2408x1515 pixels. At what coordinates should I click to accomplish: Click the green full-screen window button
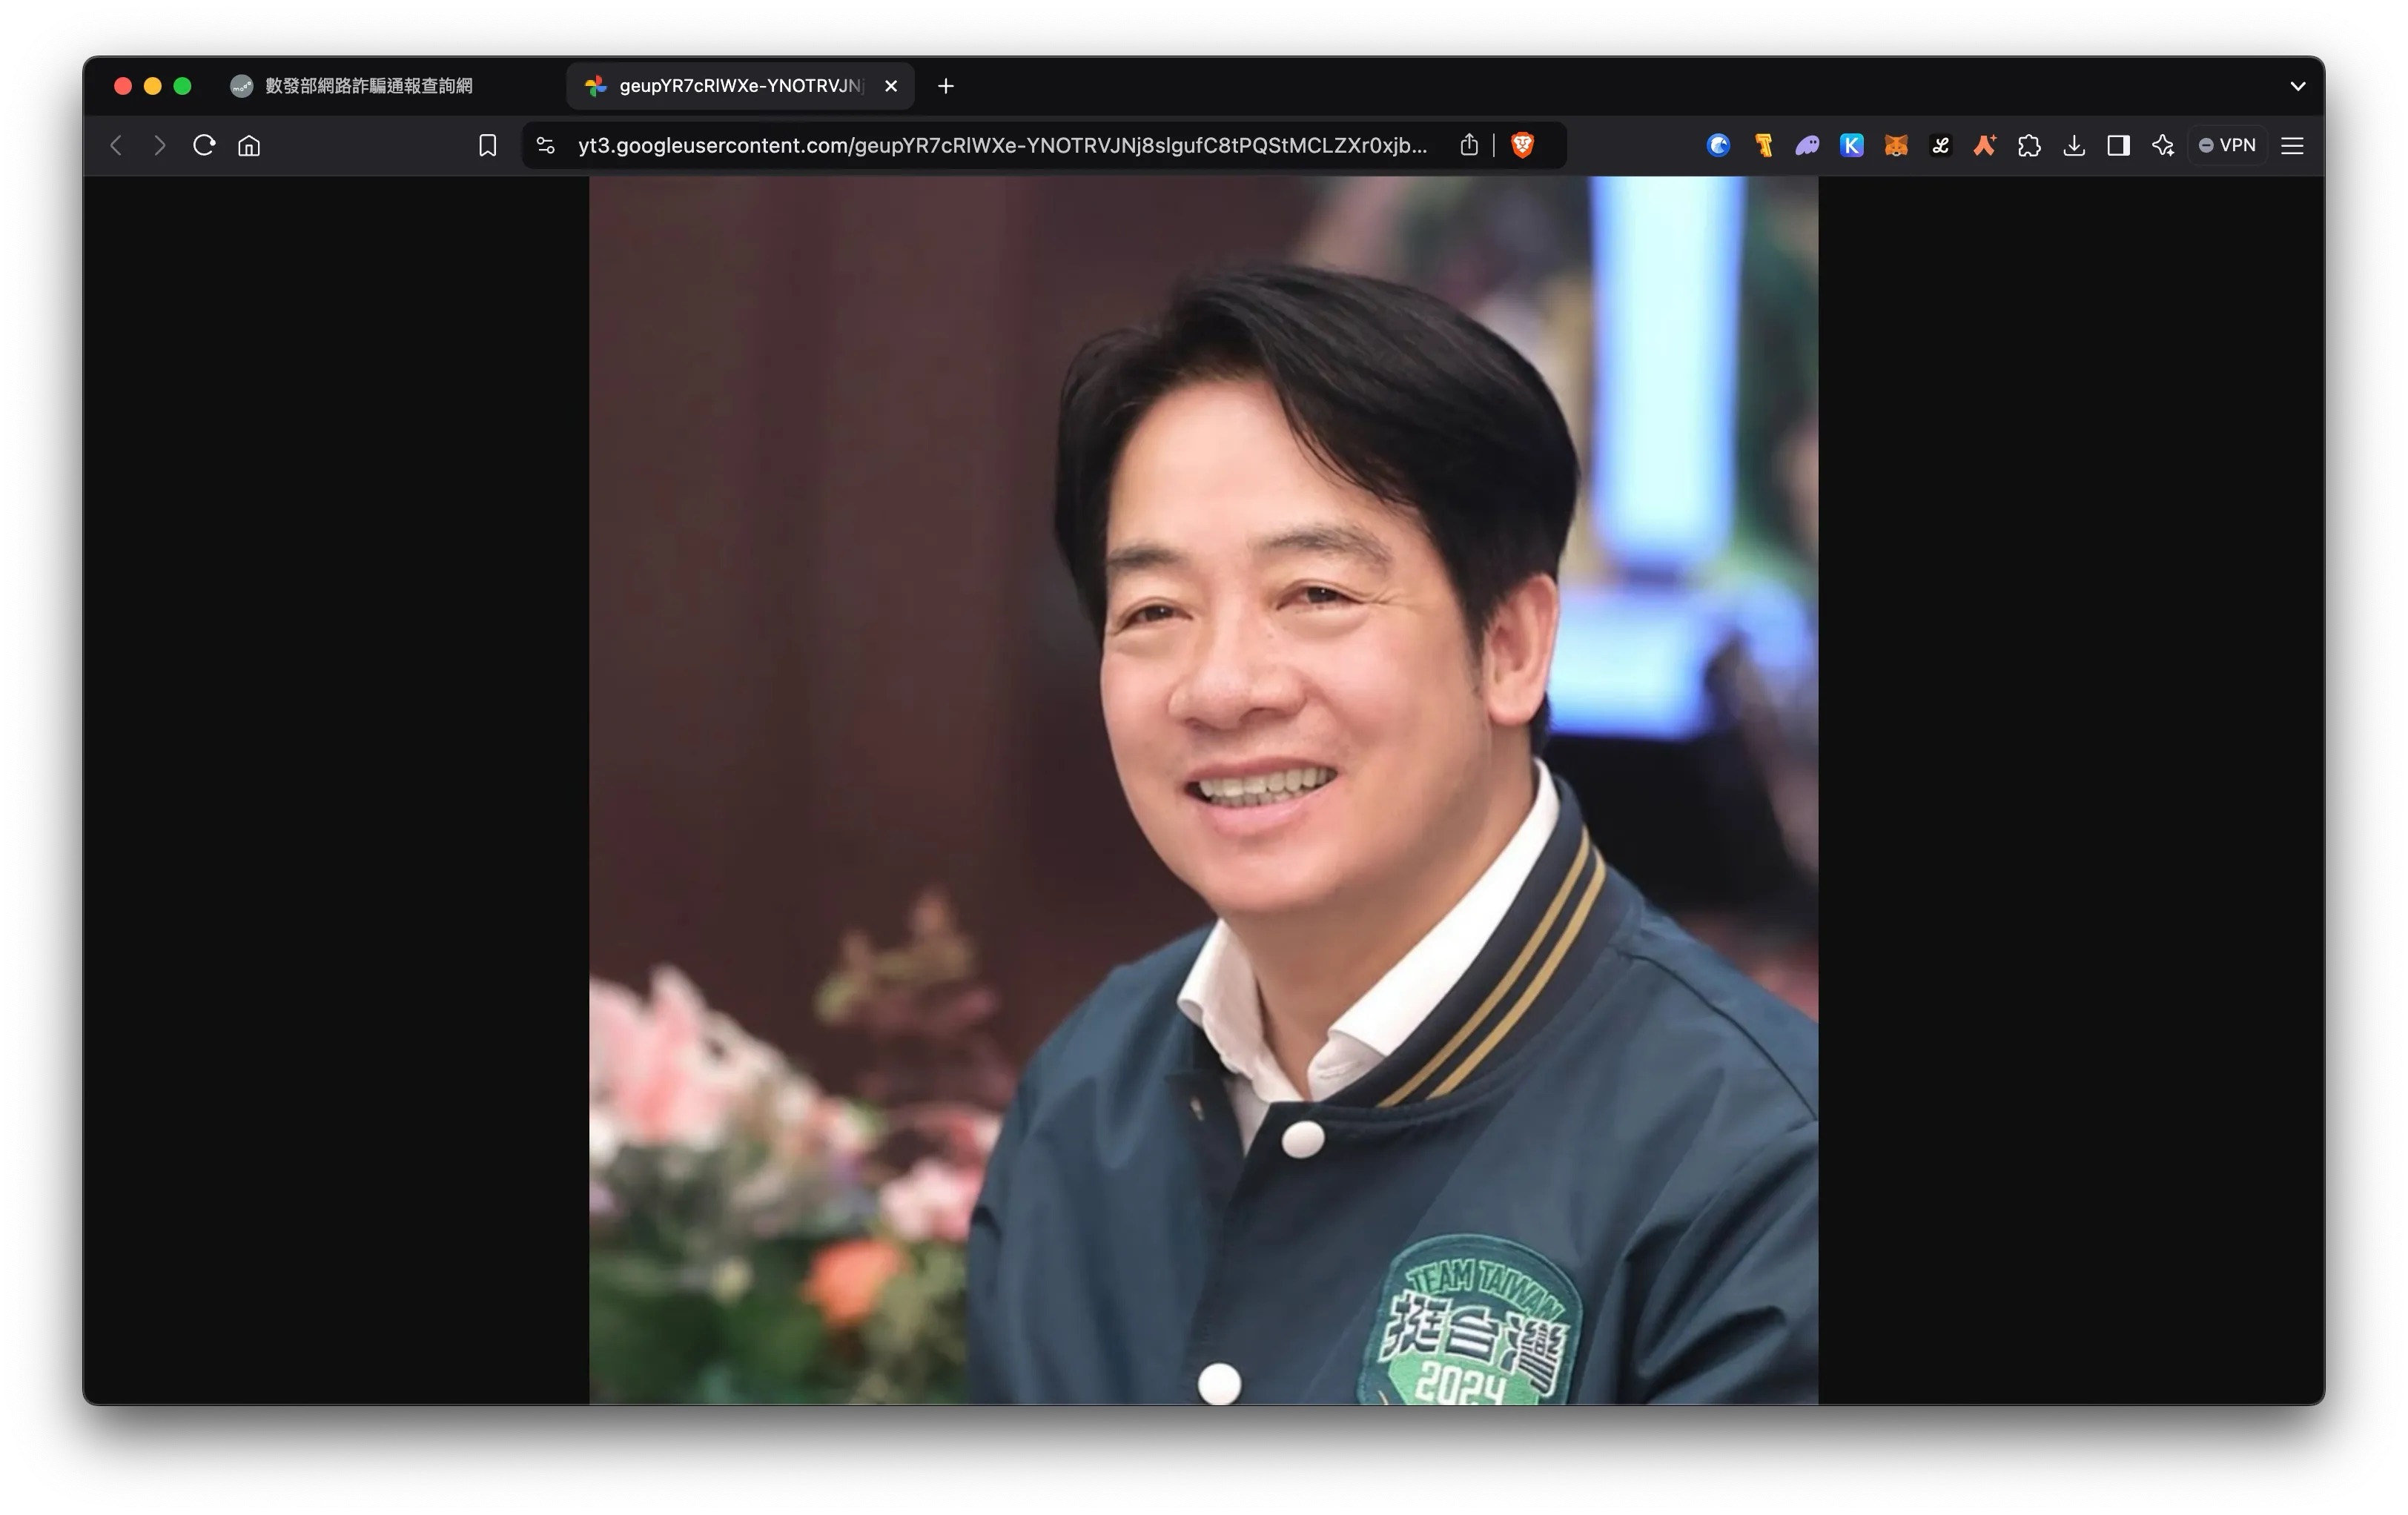pyautogui.click(x=182, y=86)
